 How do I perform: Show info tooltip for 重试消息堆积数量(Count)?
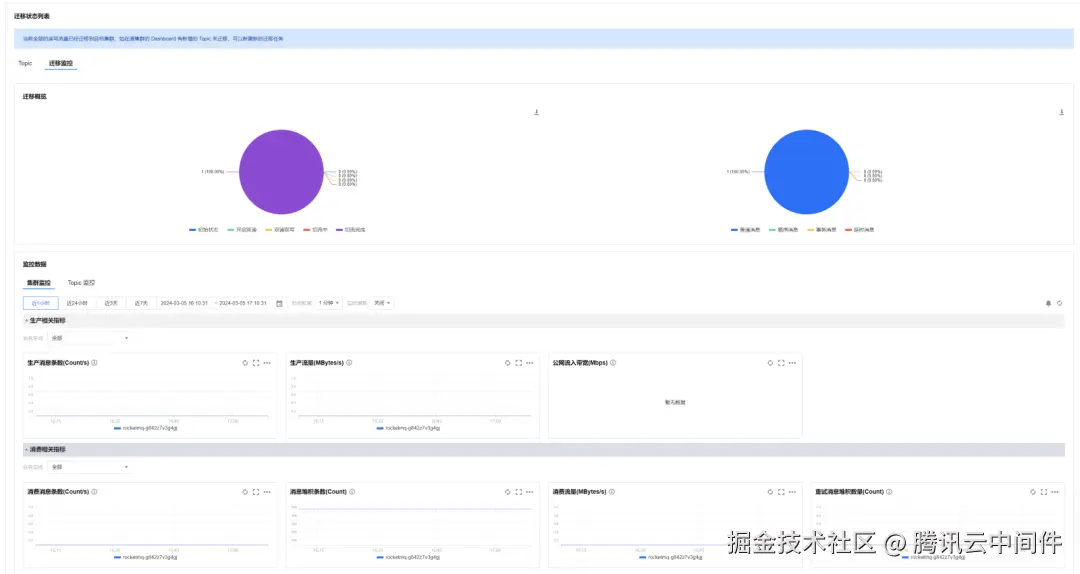(889, 492)
